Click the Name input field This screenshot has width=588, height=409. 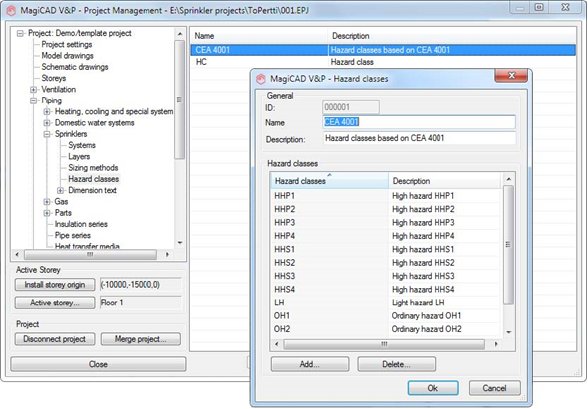419,122
